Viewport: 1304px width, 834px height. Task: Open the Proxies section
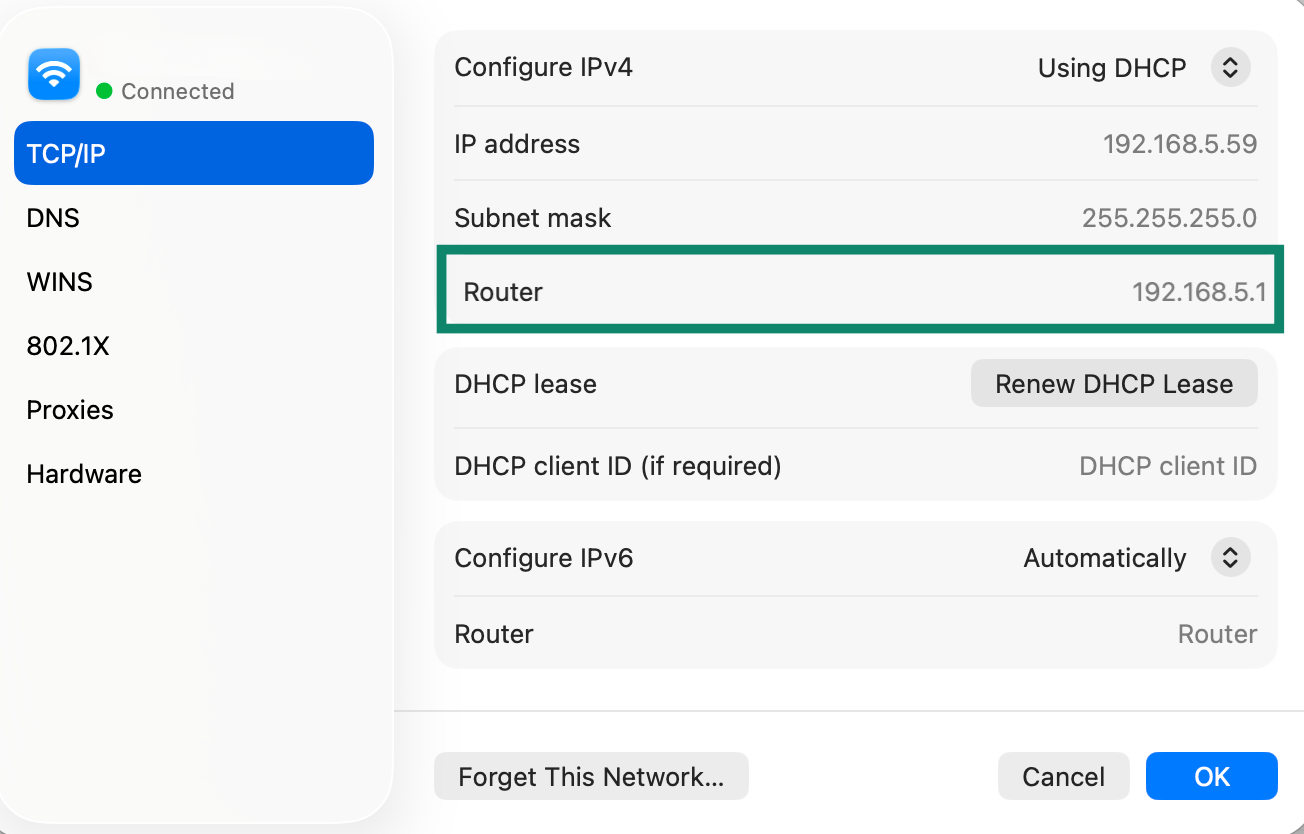[x=70, y=410]
